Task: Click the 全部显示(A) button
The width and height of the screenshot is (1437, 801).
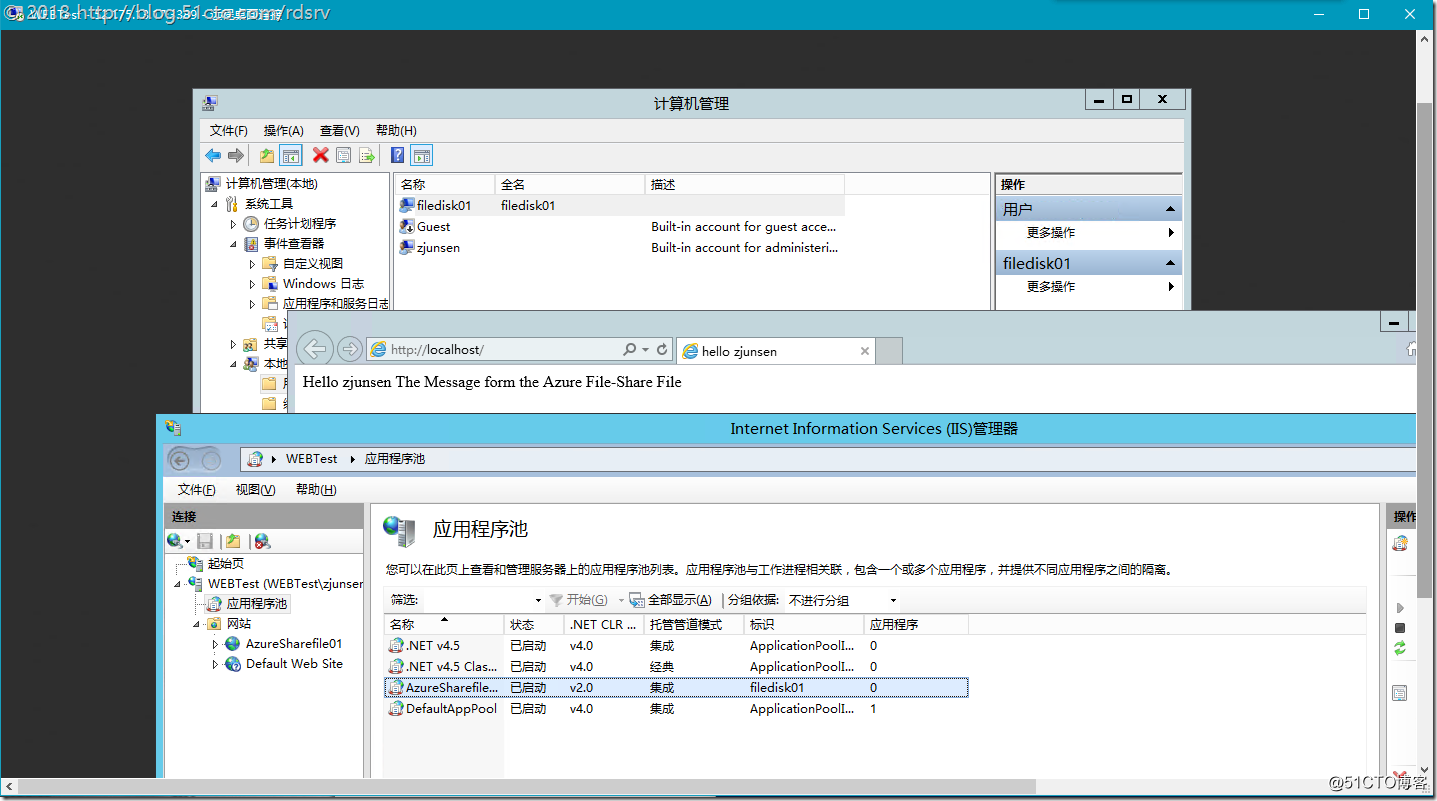Action: coord(671,600)
